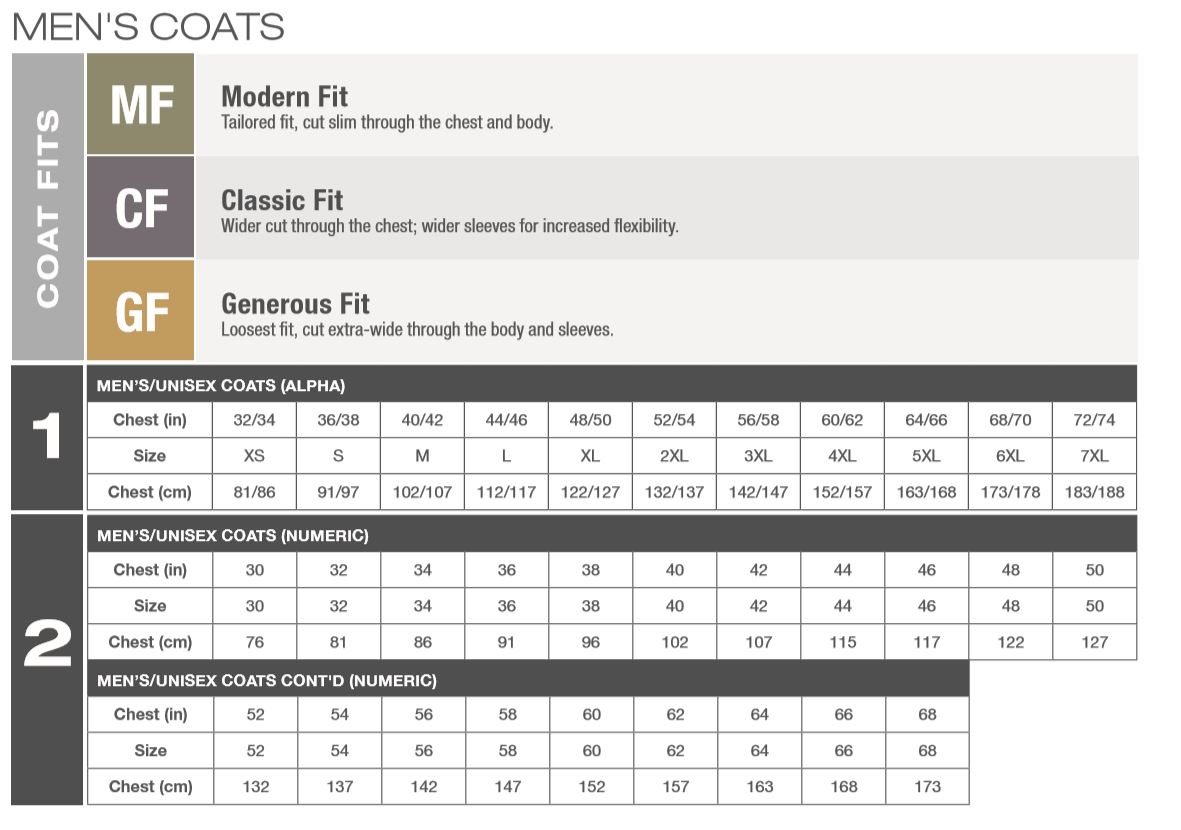The image size is (1181, 830).
Task: Click the 115 chest cm cell
Action: coord(843,642)
